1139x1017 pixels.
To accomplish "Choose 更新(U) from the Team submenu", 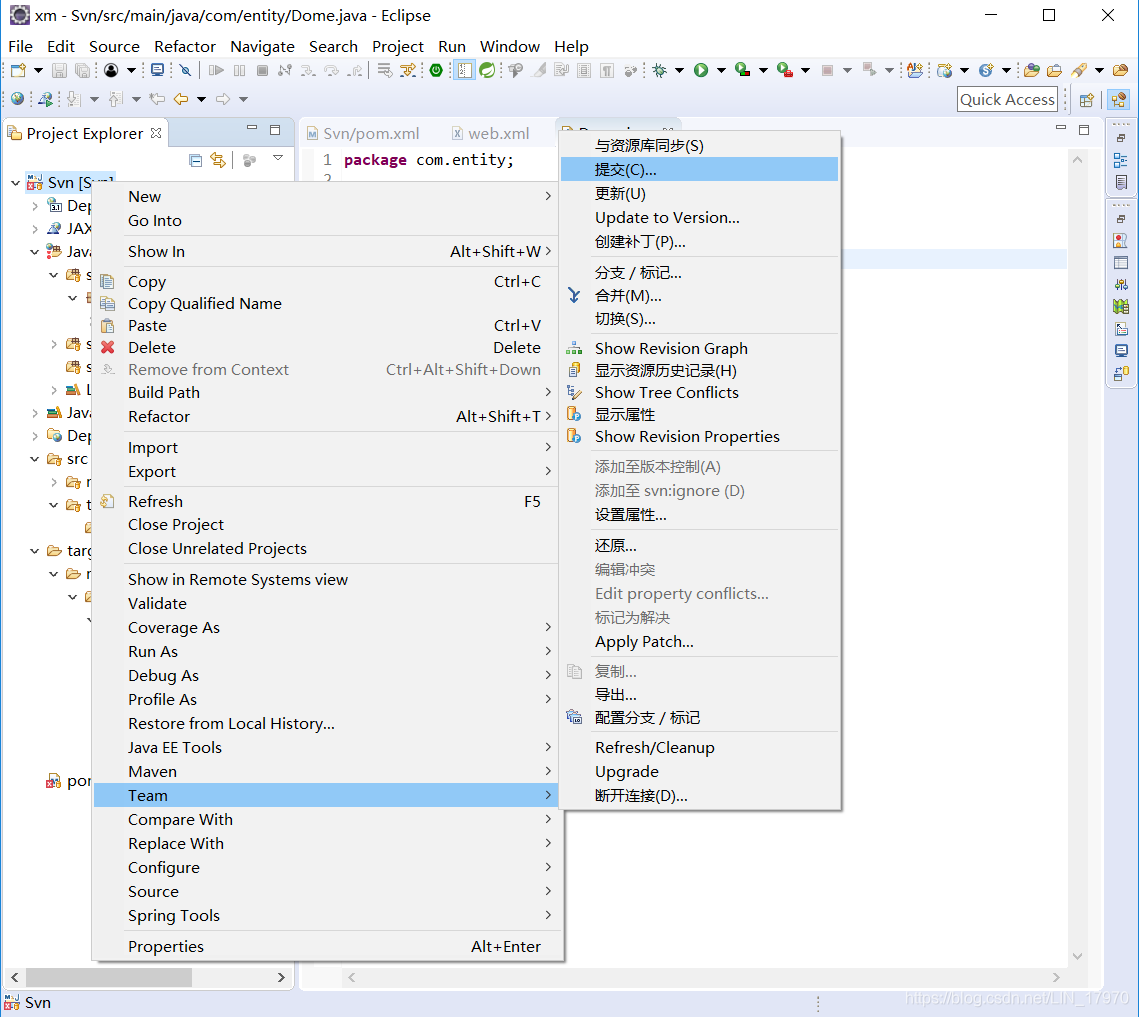I will click(x=699, y=193).
